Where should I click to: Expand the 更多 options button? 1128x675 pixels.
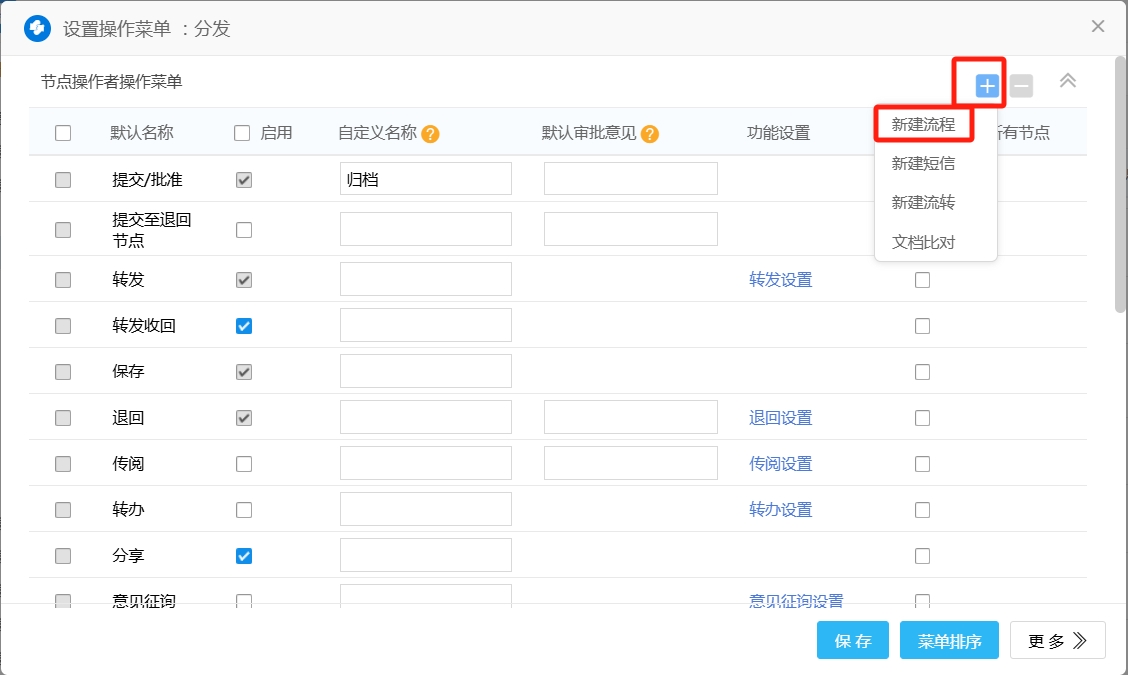pos(1057,641)
